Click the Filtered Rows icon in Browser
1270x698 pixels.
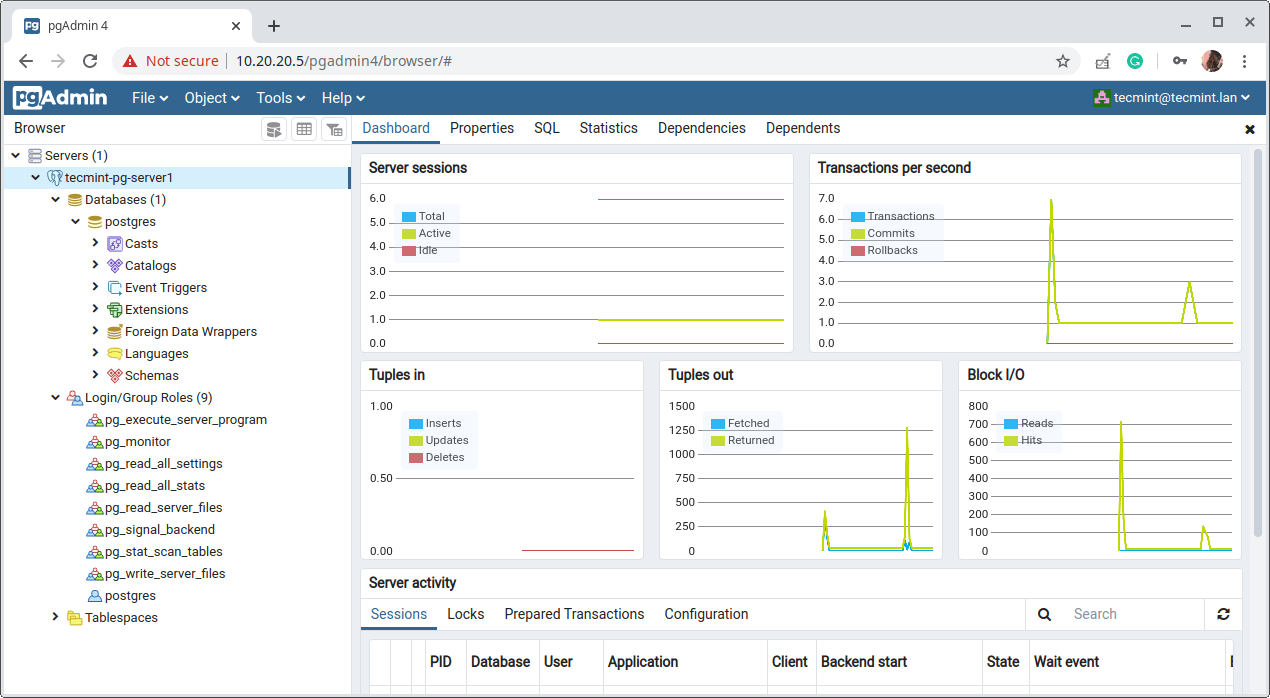tap(334, 129)
